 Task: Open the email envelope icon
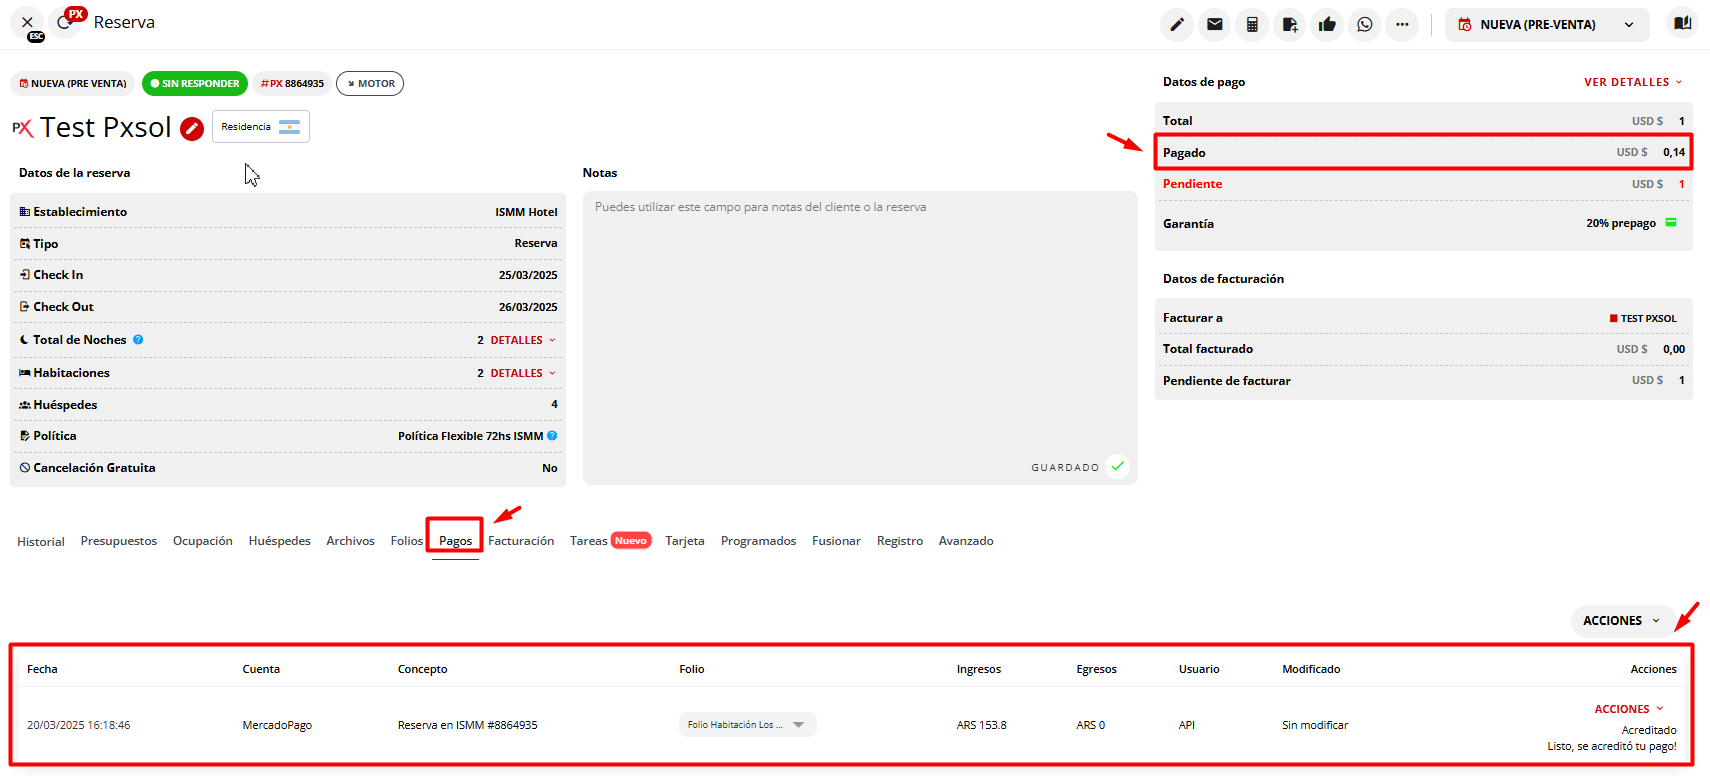pyautogui.click(x=1215, y=25)
